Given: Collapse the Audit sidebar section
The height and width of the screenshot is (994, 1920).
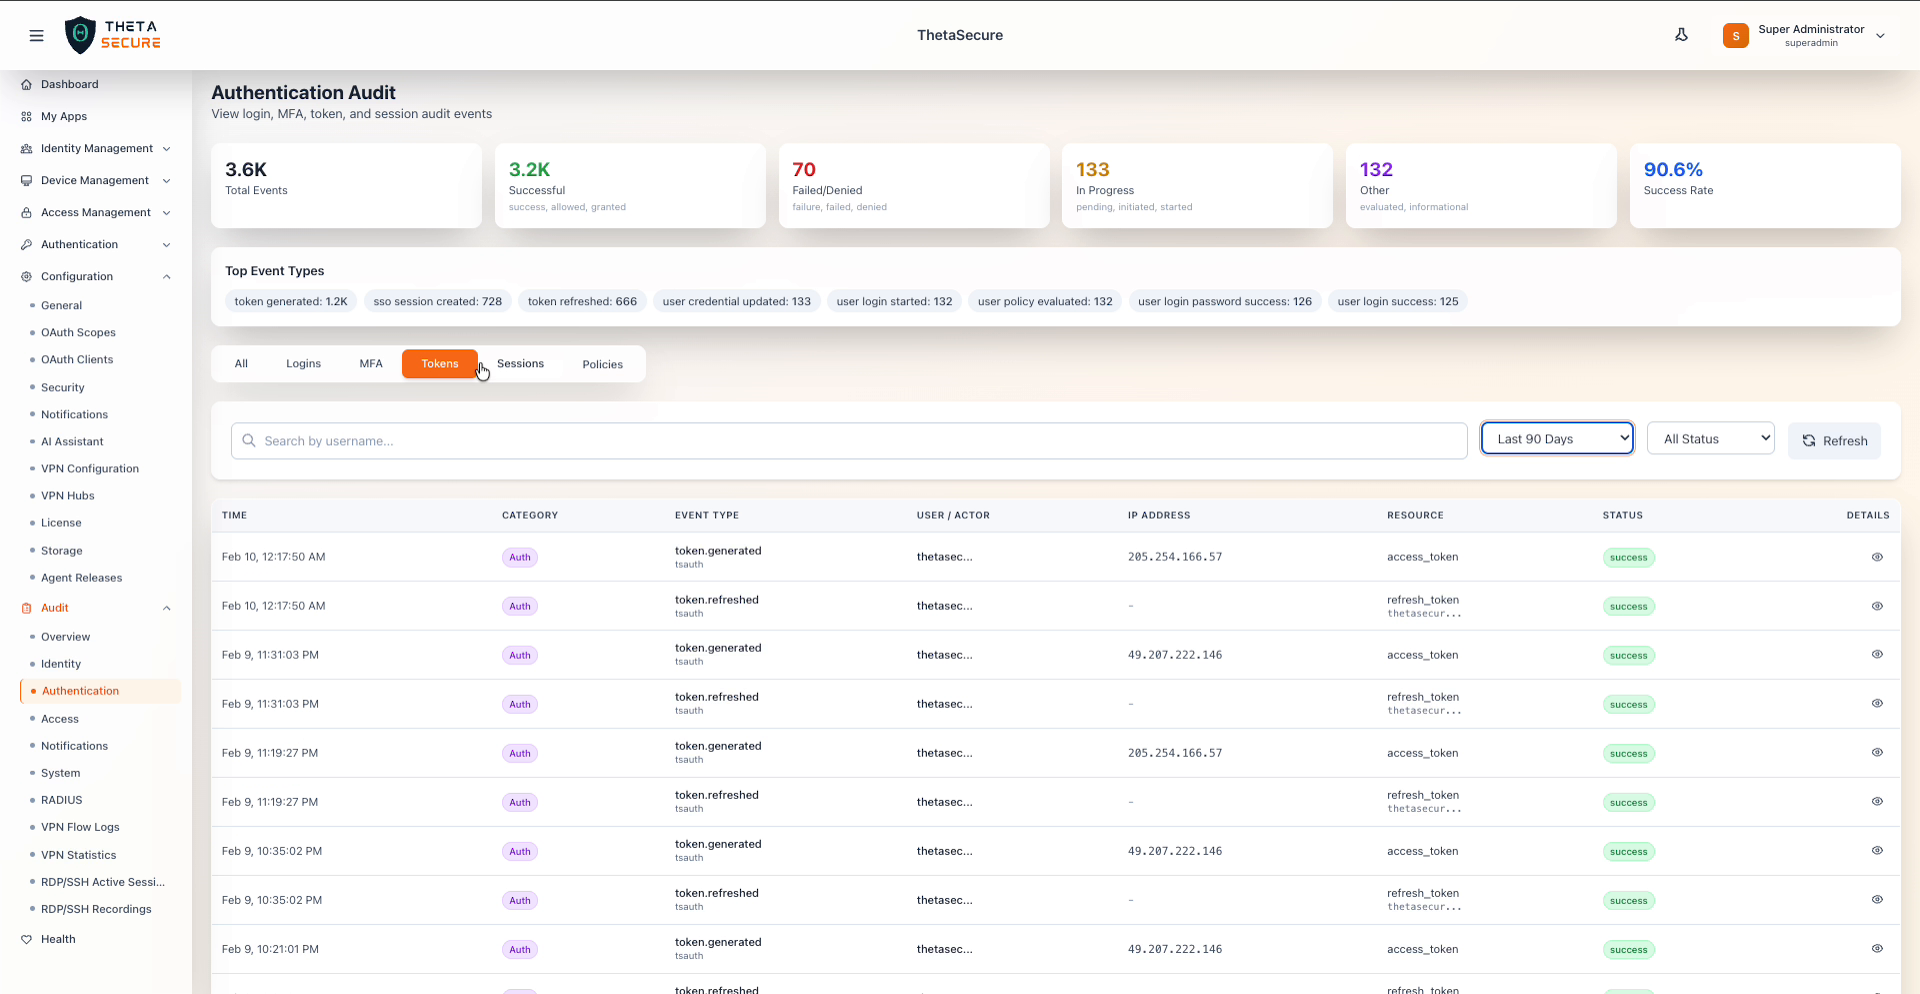Looking at the screenshot, I should (x=166, y=608).
